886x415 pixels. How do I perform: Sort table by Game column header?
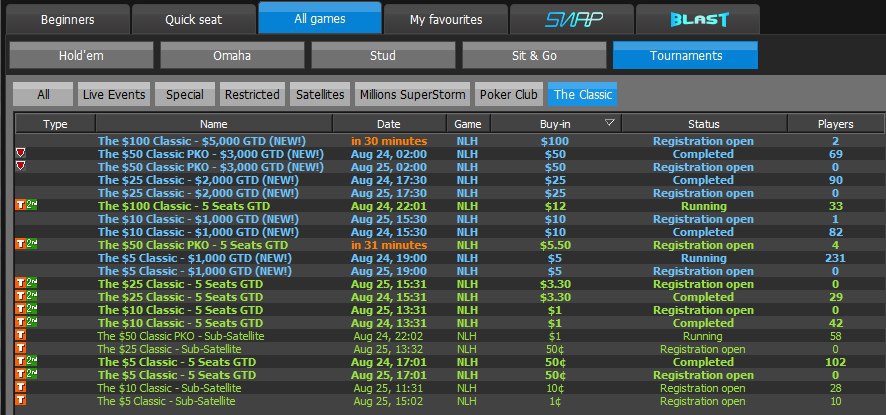(x=468, y=124)
